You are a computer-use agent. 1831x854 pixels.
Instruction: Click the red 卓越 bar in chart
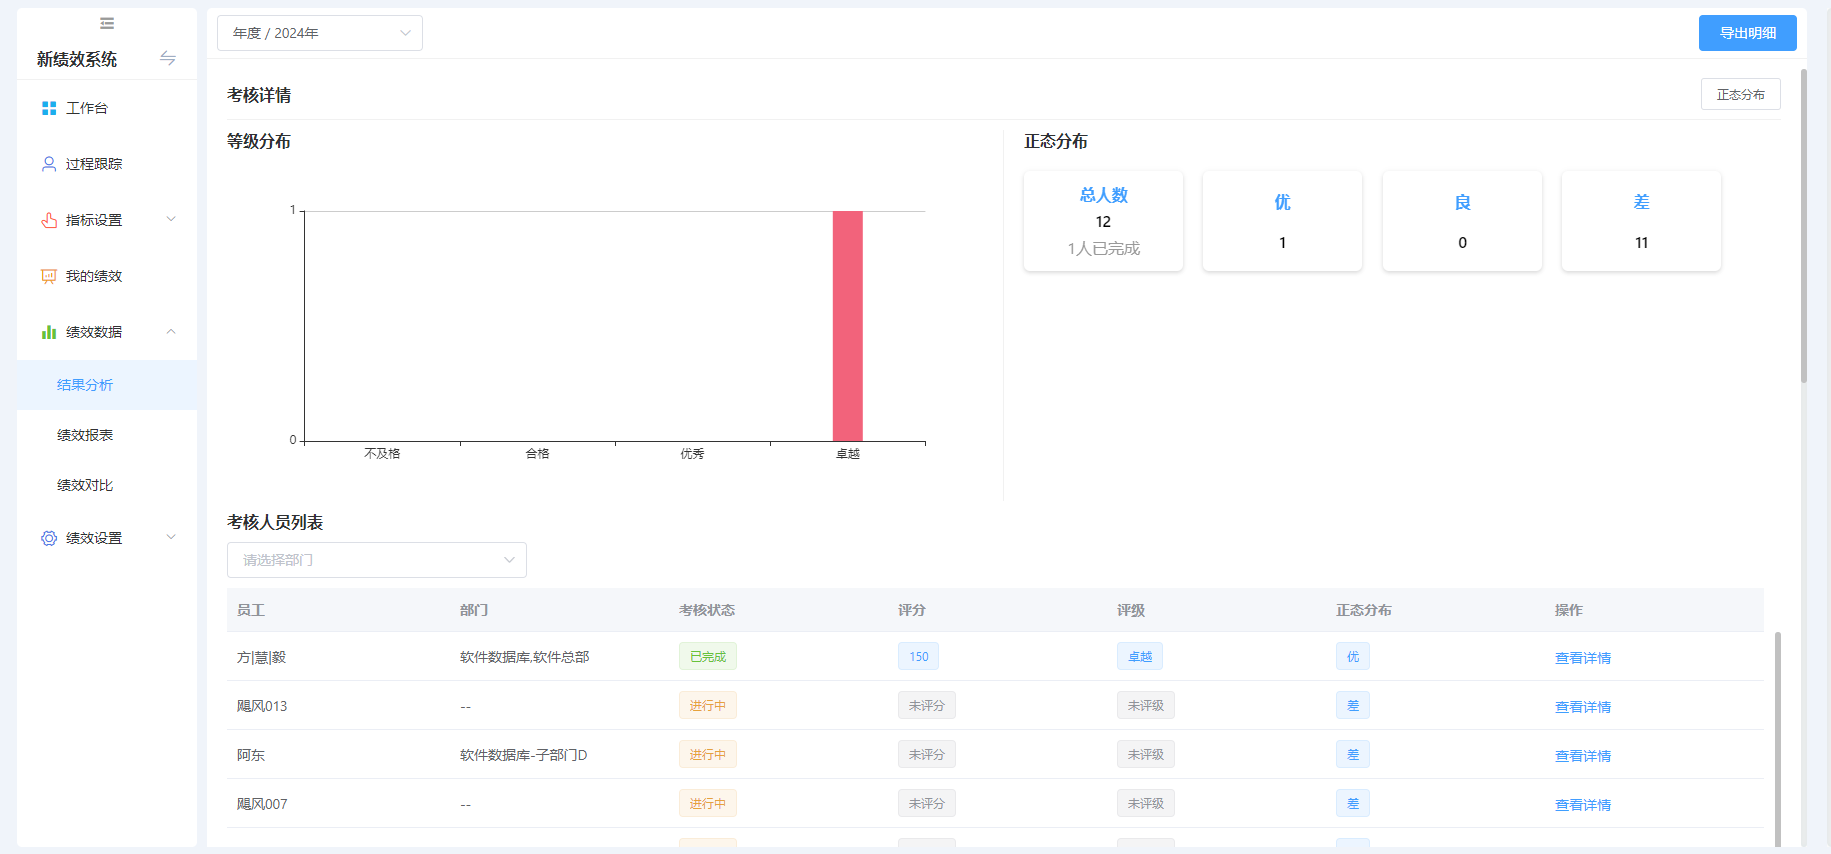tap(847, 326)
